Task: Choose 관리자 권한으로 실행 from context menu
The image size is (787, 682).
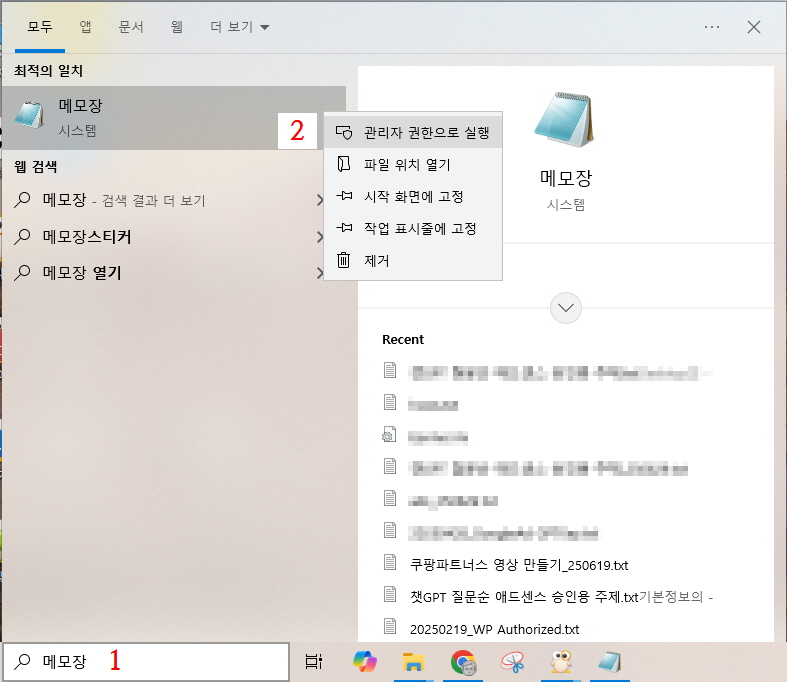Action: point(413,132)
